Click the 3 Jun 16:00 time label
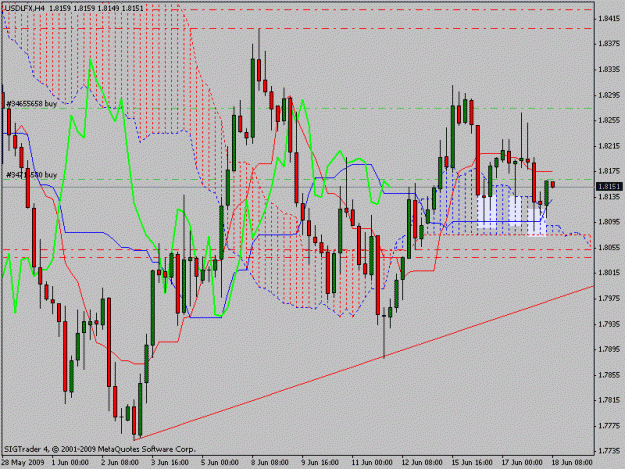Screen dimensions: 625x469 tap(170, 463)
